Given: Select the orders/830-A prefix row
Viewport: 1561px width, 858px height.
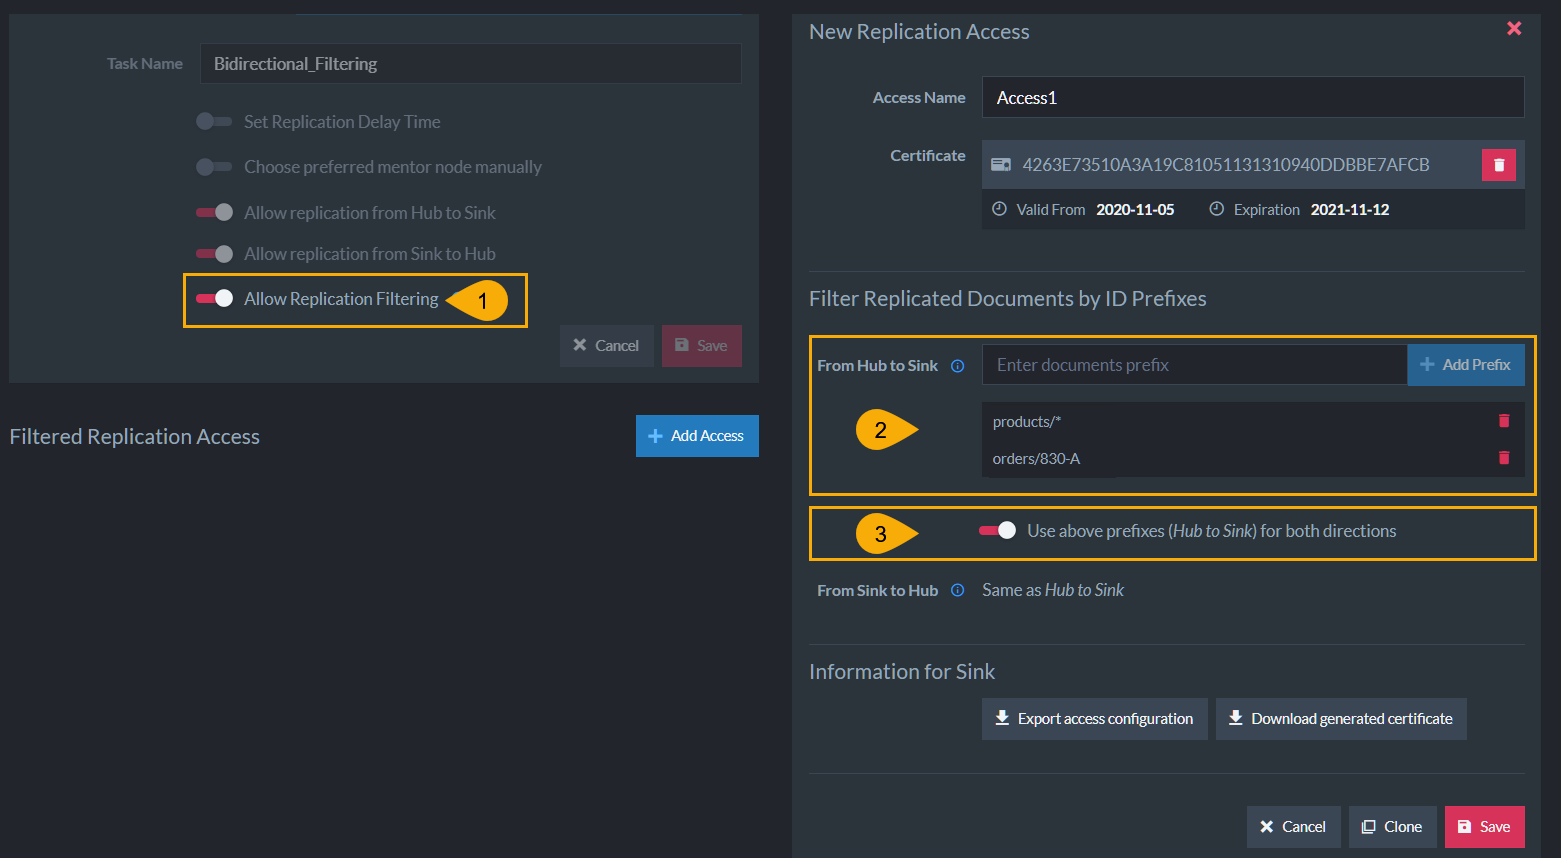Looking at the screenshot, I should point(1253,459).
